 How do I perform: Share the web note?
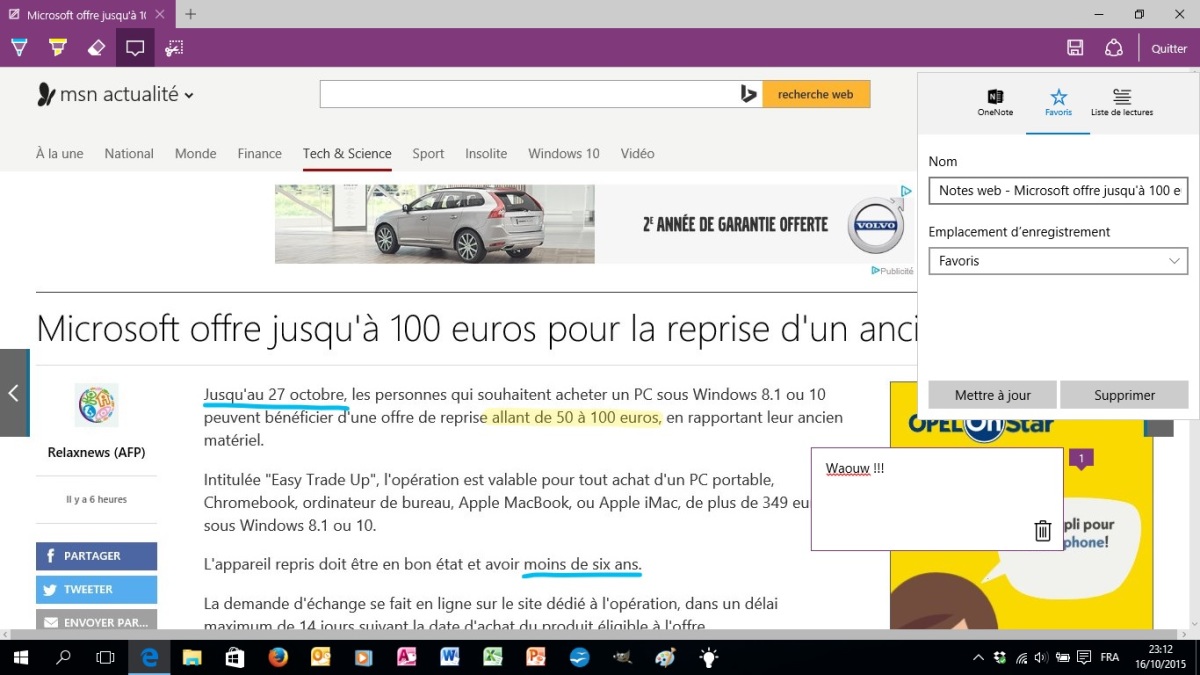(1114, 48)
